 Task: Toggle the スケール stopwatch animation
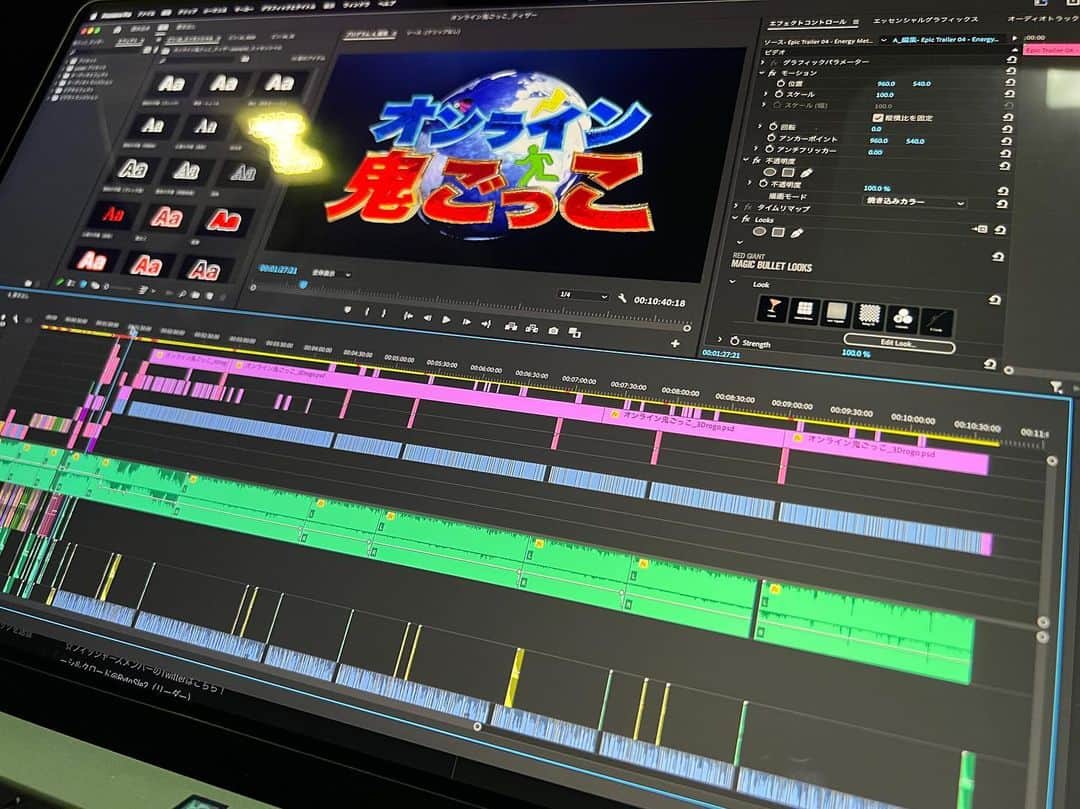(779, 94)
